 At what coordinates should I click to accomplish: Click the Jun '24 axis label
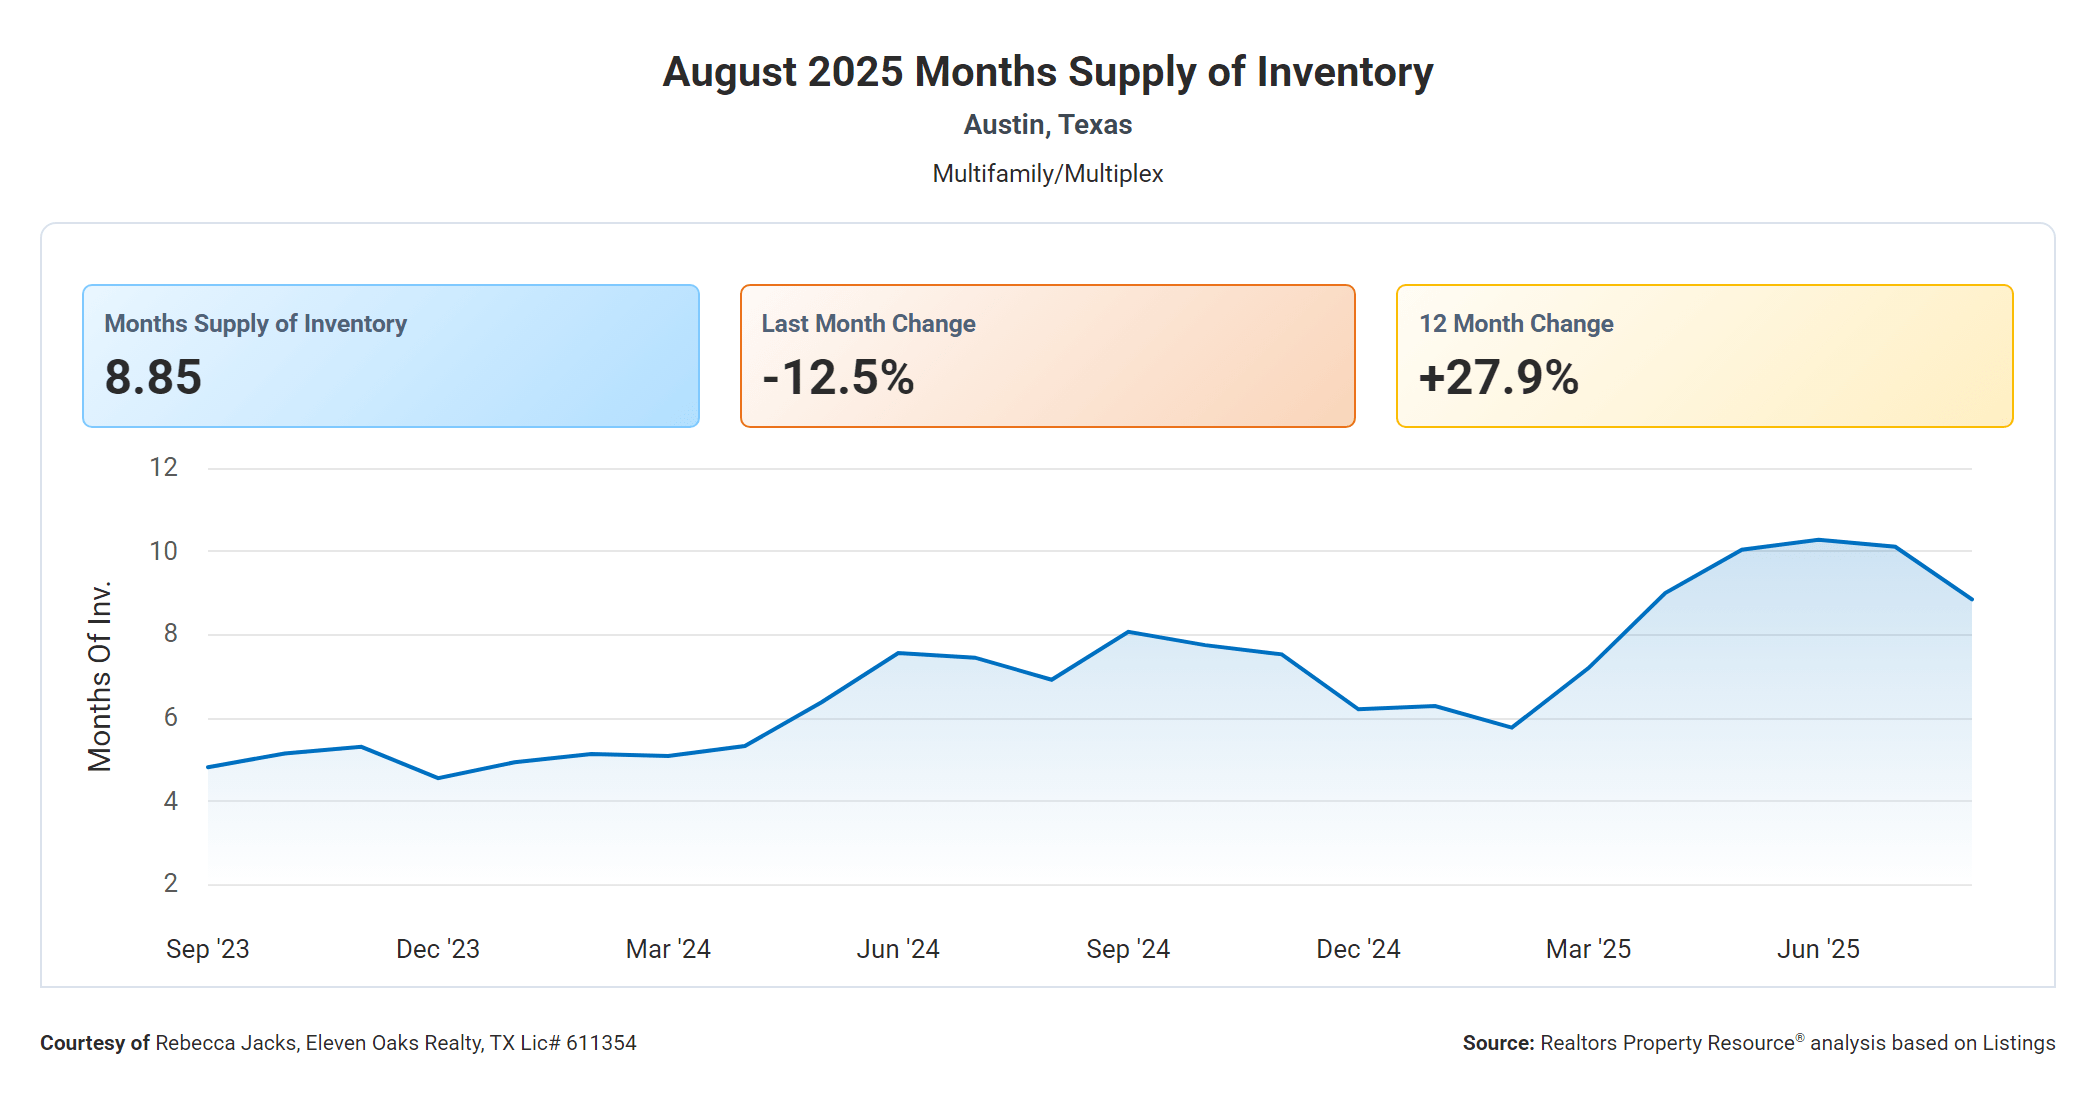898,948
